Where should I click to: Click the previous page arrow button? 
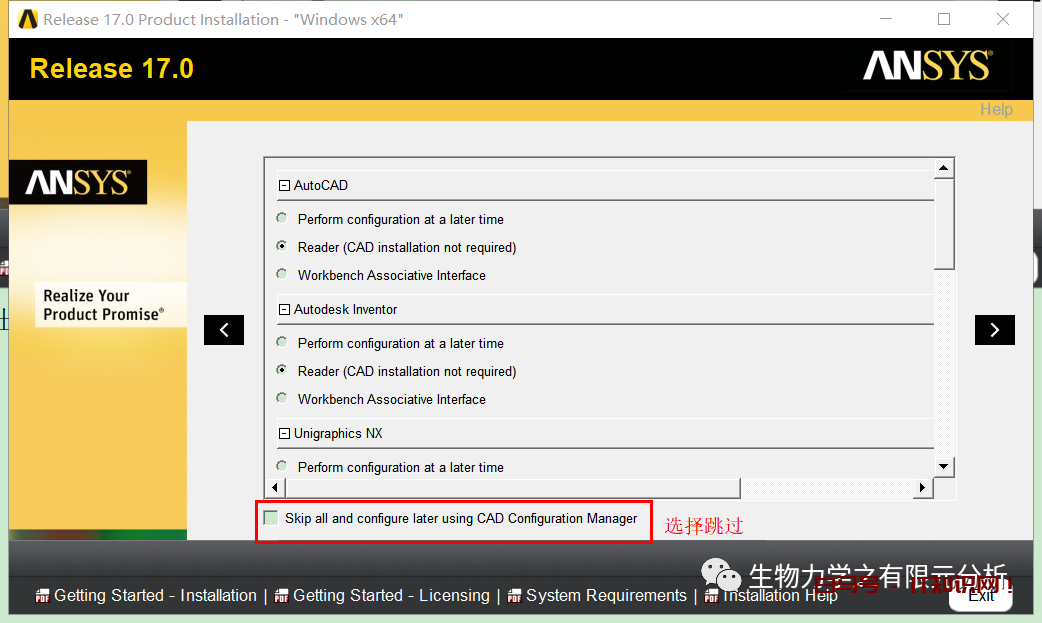tap(224, 330)
